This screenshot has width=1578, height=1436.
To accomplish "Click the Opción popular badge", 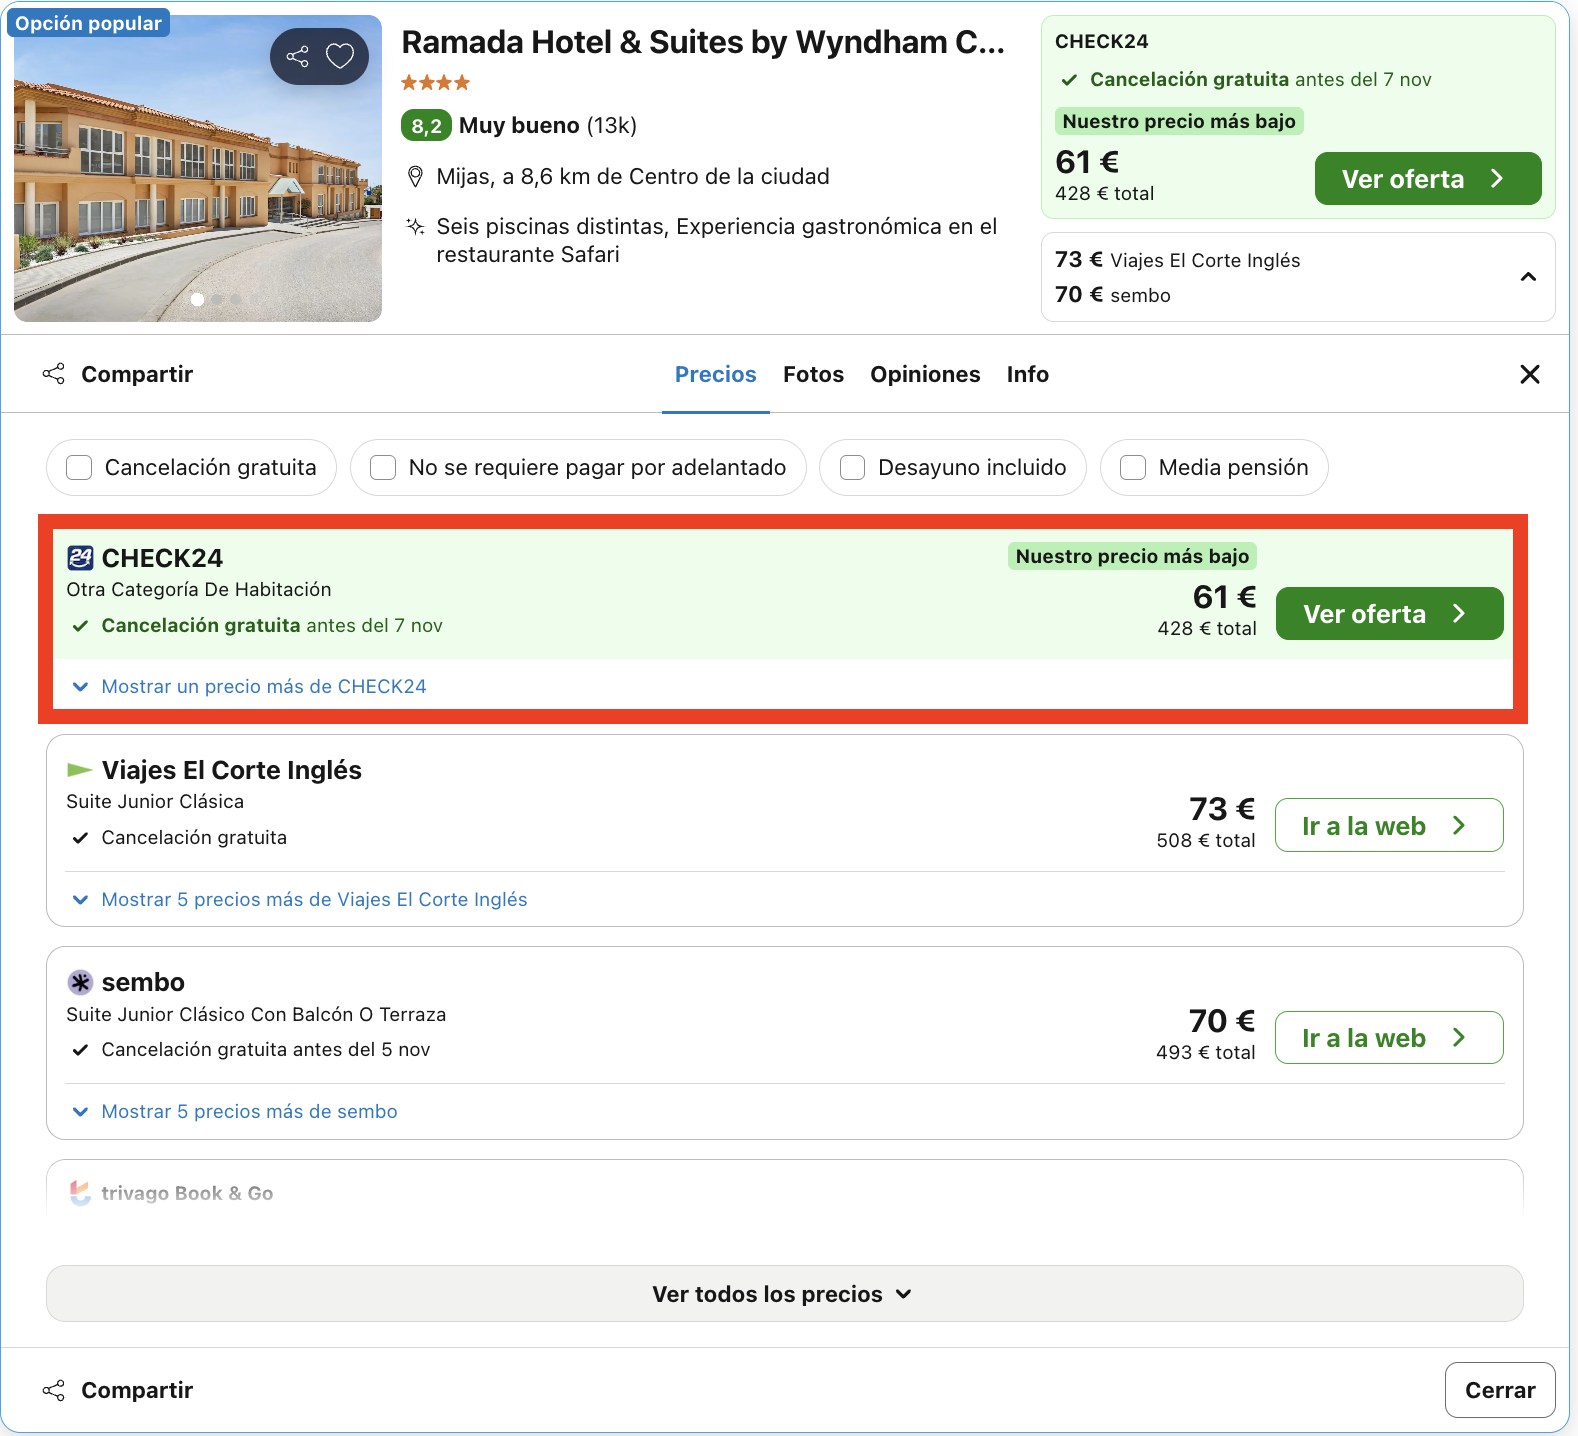I will coord(89,23).
